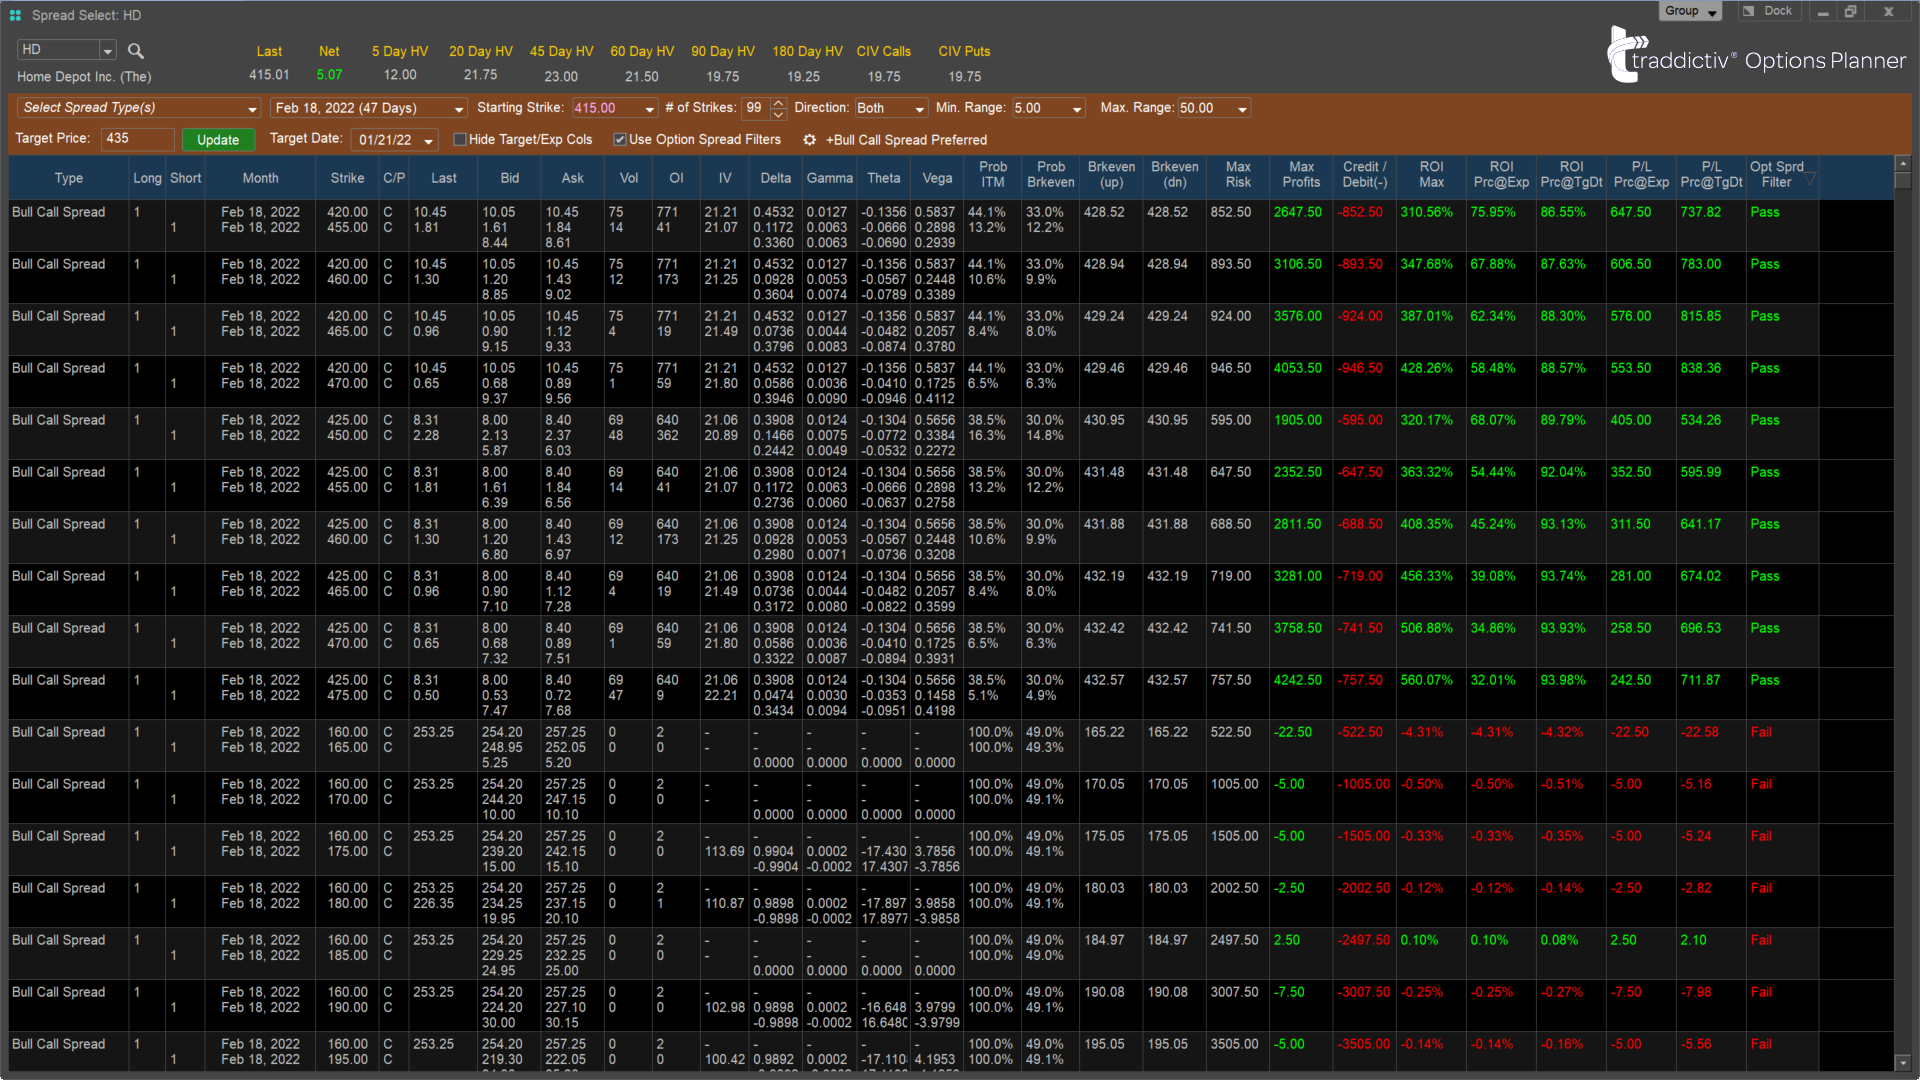
Task: Click the scrollbar down arrow
Action: point(1902,1062)
